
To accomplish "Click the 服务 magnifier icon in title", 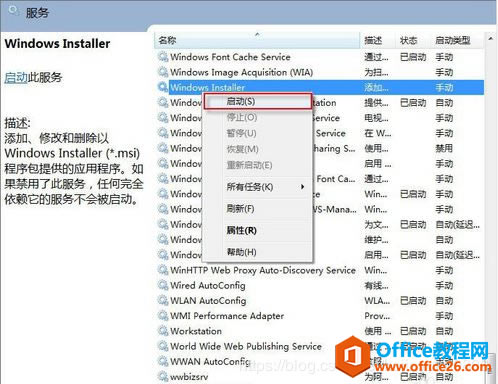I will click(x=14, y=11).
